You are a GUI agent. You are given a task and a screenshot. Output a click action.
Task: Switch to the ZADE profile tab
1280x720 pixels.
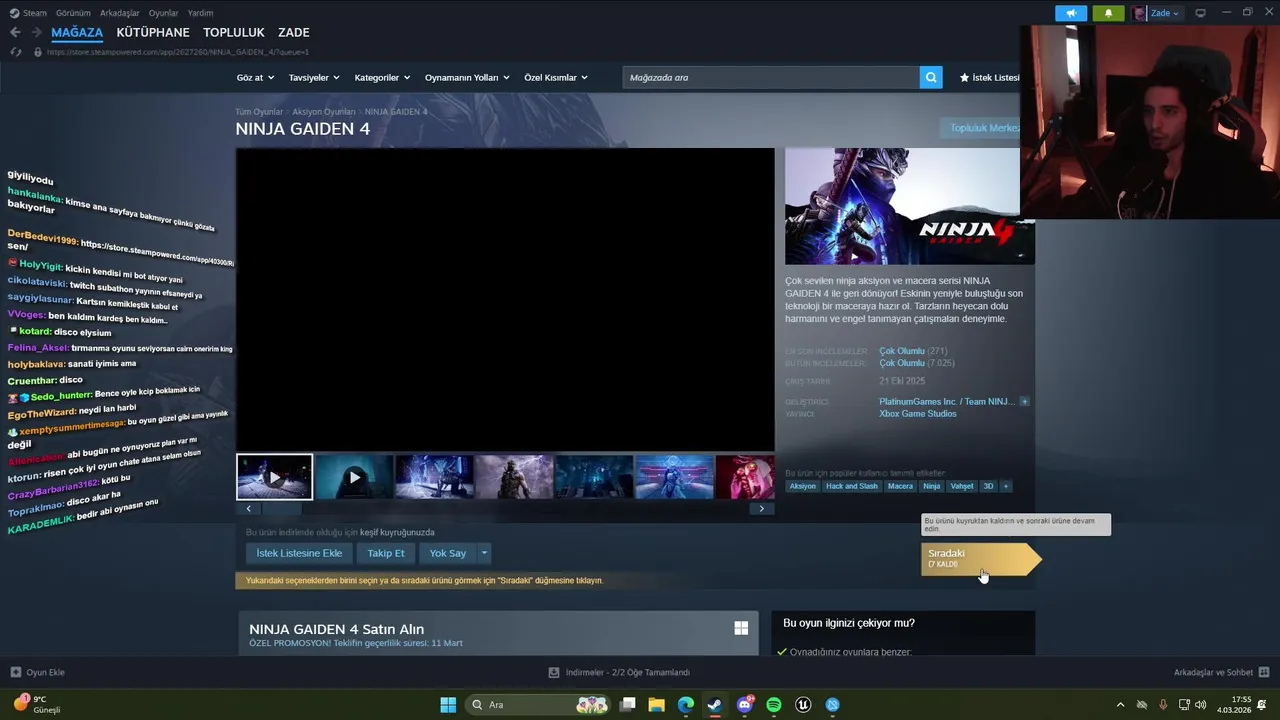coord(294,32)
